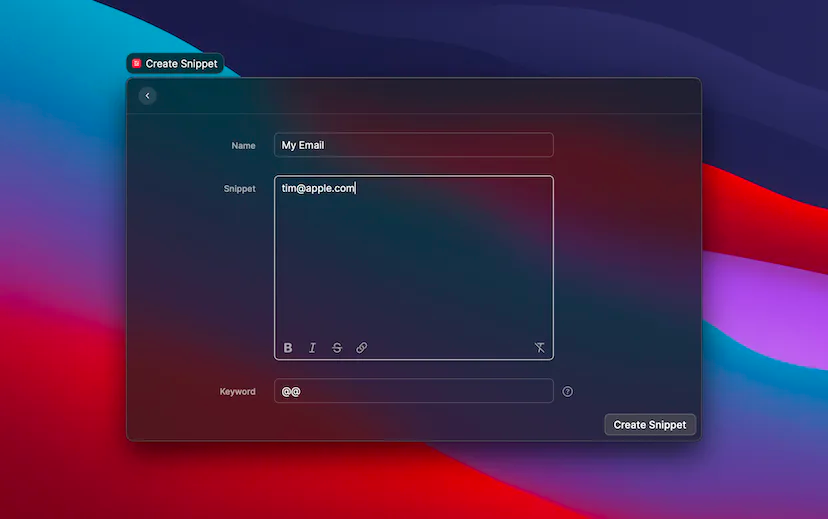Click the Create Snippet button
828x519 pixels.
tap(650, 424)
